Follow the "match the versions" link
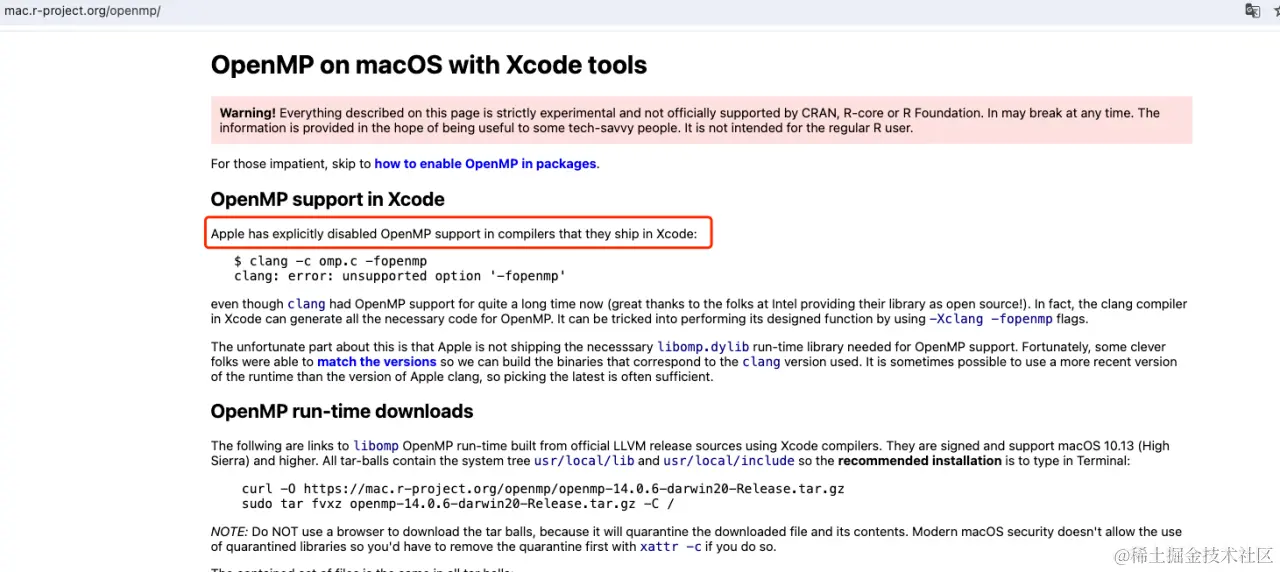Viewport: 1280px width, 572px height. click(377, 362)
